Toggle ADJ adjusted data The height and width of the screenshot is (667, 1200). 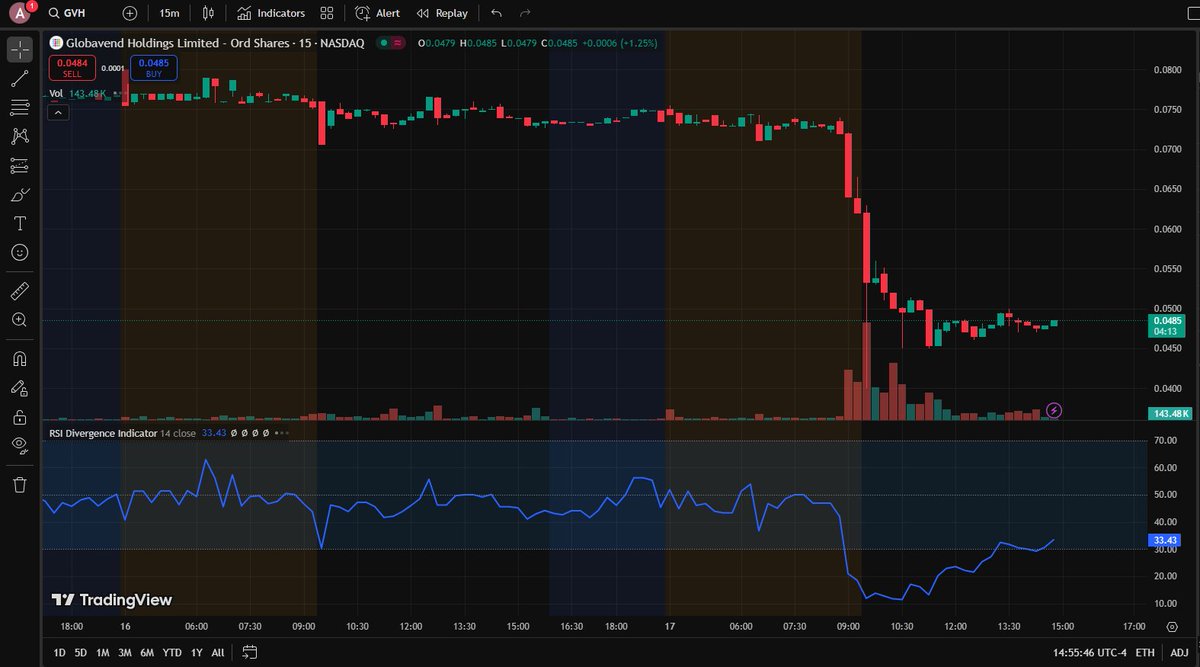tap(1180, 652)
